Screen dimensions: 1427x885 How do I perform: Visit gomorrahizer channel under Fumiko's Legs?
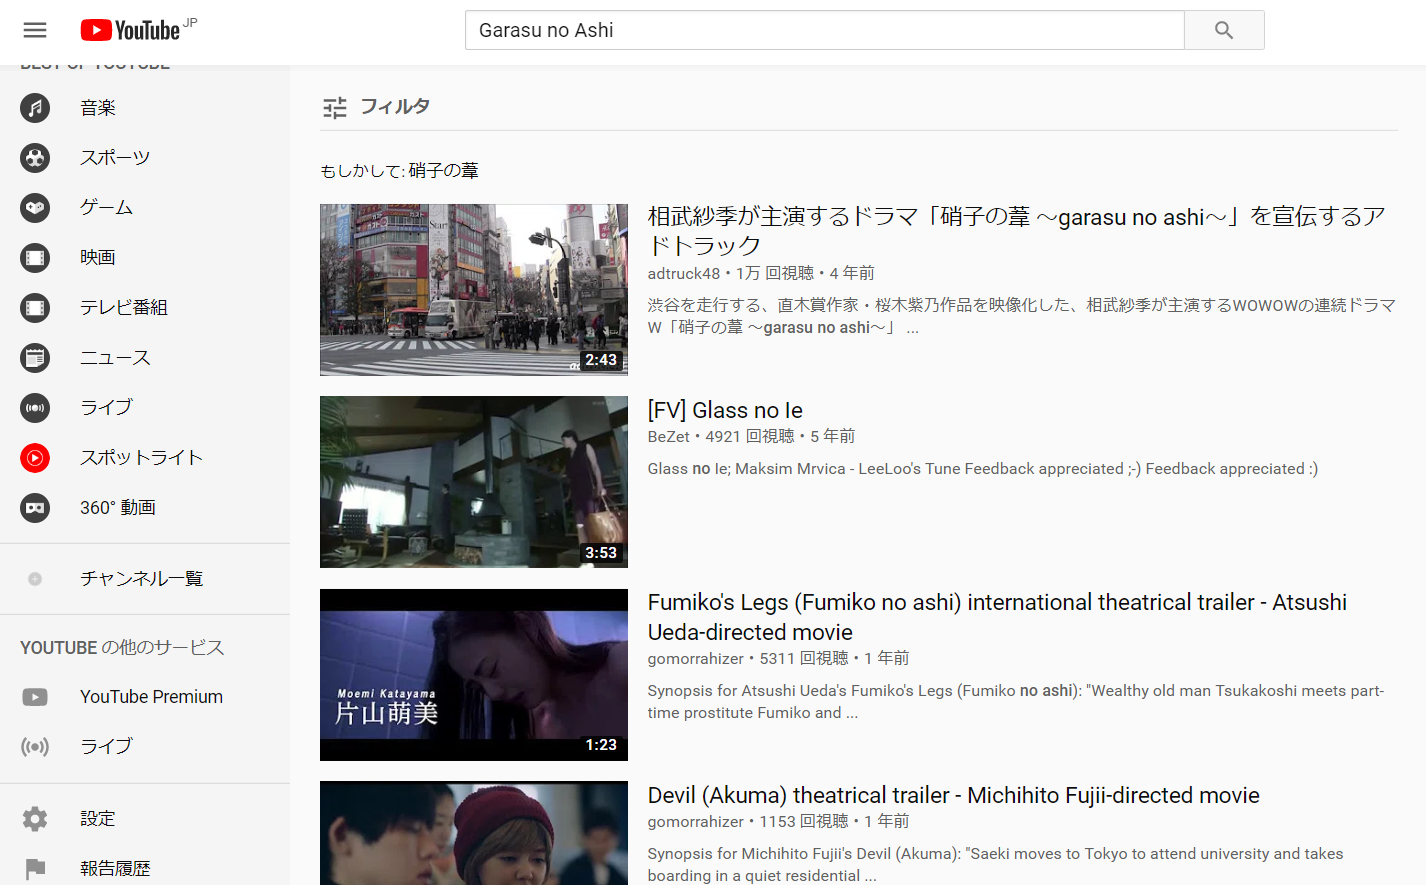(x=695, y=658)
